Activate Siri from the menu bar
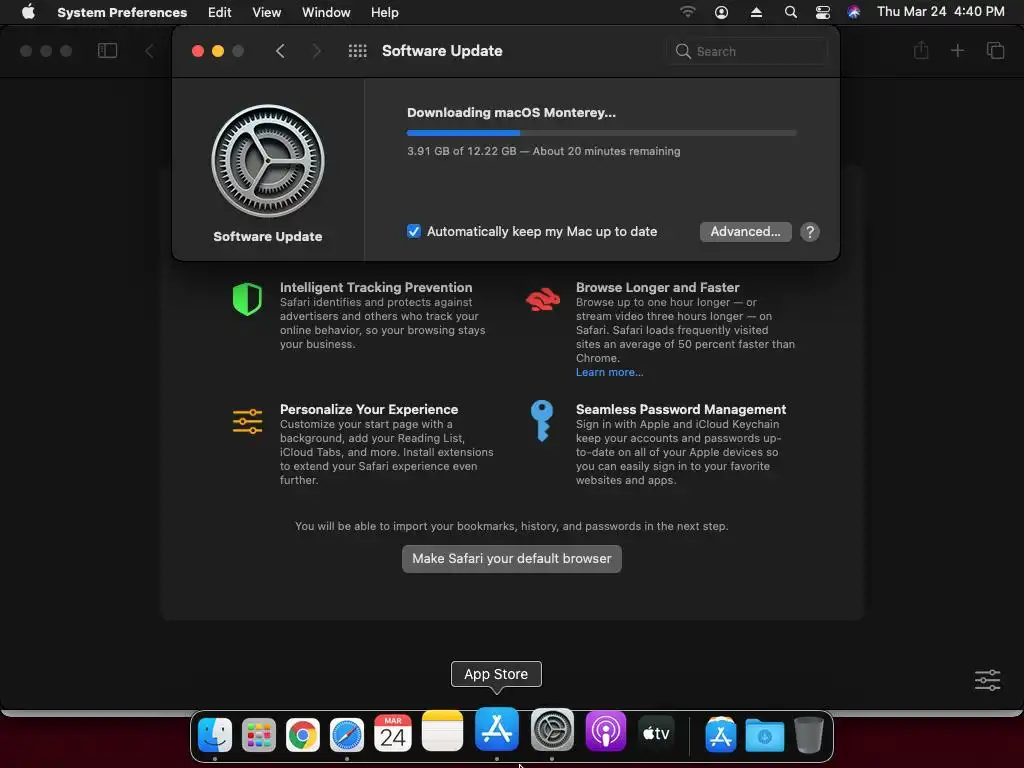Viewport: 1024px width, 768px height. 854,12
